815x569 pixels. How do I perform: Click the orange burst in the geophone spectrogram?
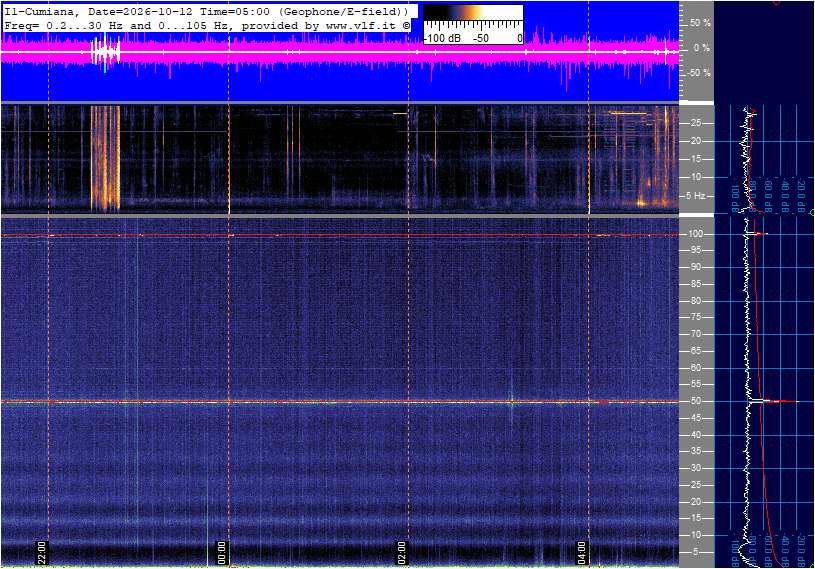pos(106,158)
